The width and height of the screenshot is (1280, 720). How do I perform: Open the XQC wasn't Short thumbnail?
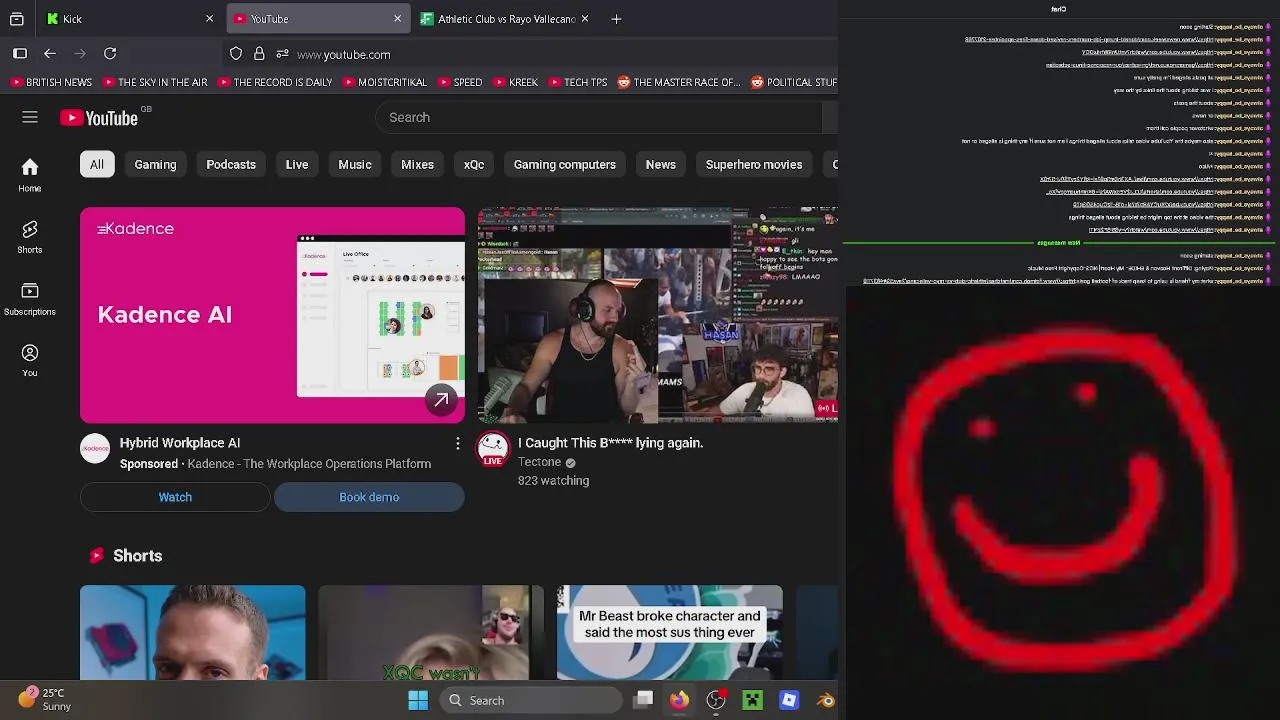point(431,632)
